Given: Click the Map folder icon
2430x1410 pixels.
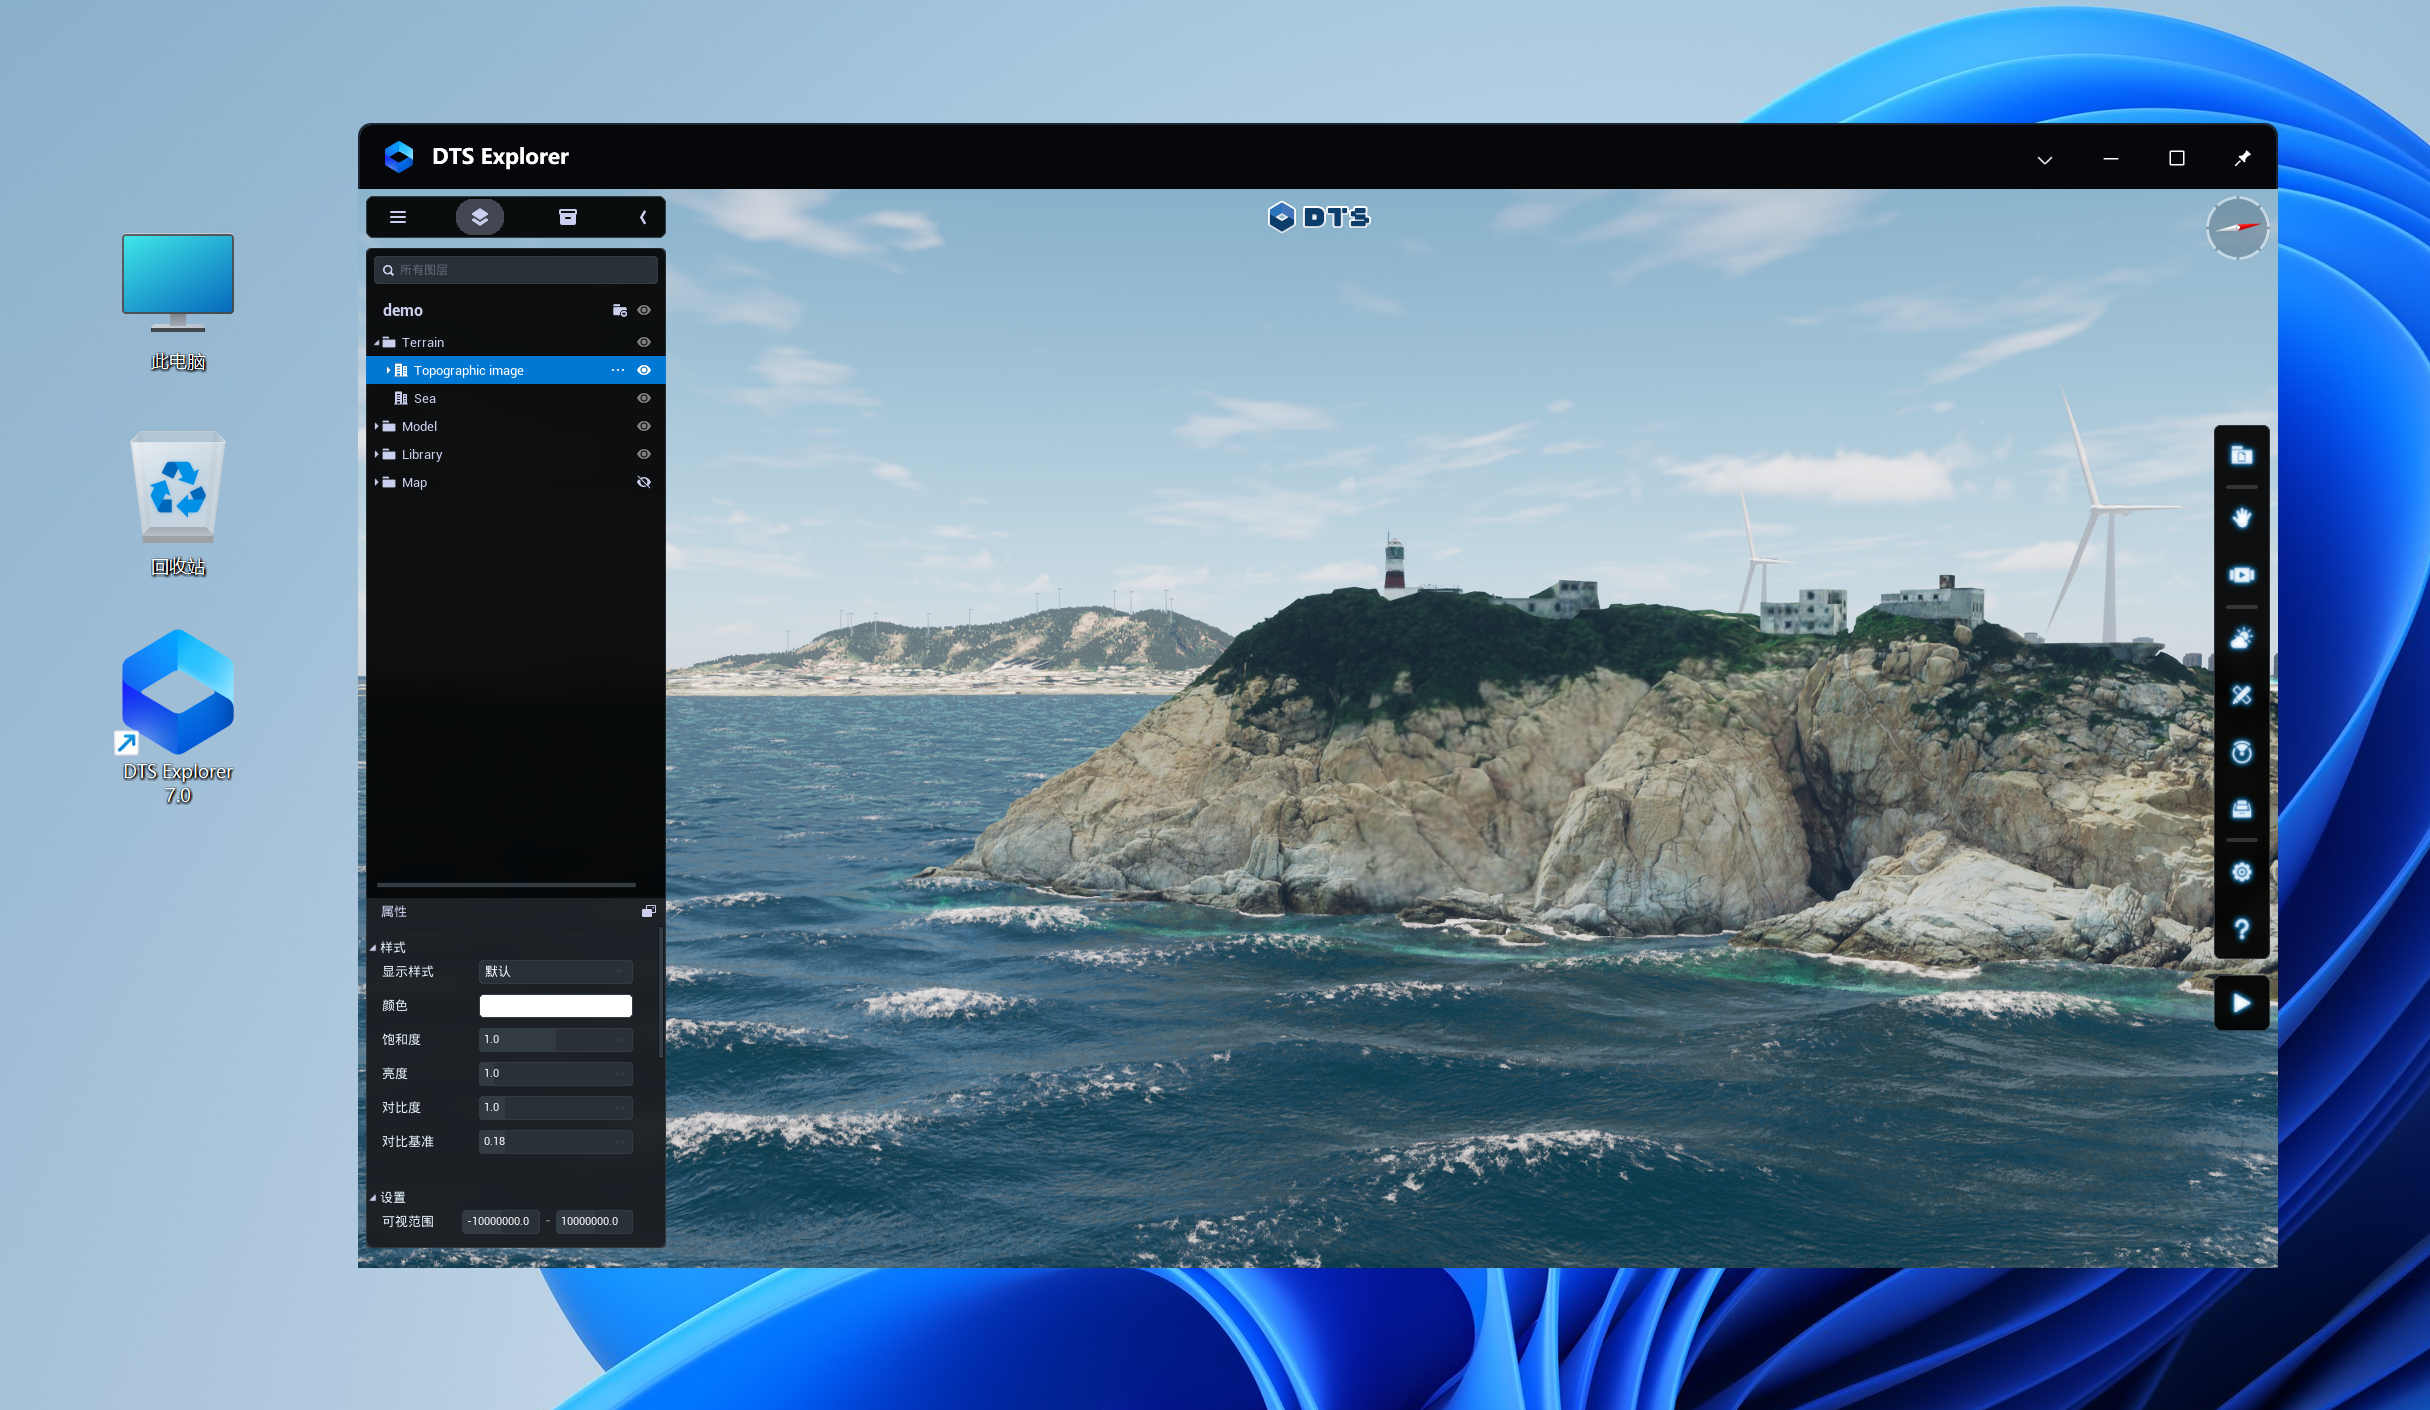Looking at the screenshot, I should pyautogui.click(x=389, y=482).
